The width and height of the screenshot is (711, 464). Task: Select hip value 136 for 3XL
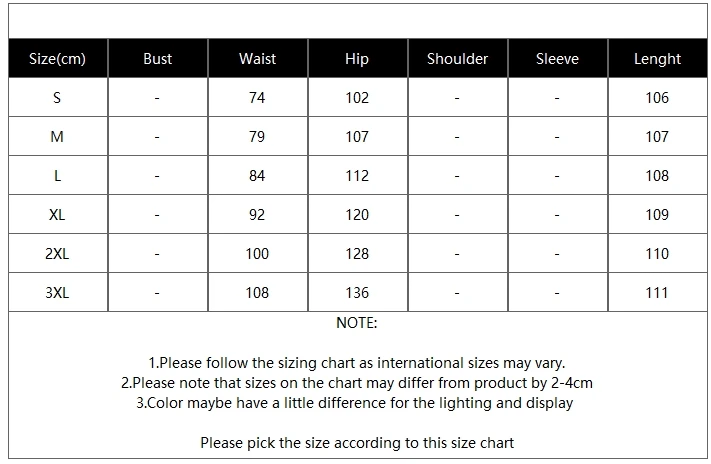pyautogui.click(x=357, y=293)
